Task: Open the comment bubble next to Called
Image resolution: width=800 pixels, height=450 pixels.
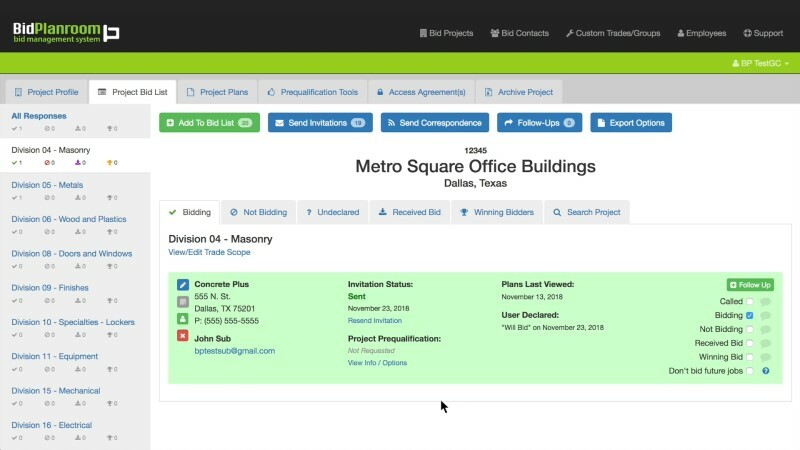Action: 765,302
